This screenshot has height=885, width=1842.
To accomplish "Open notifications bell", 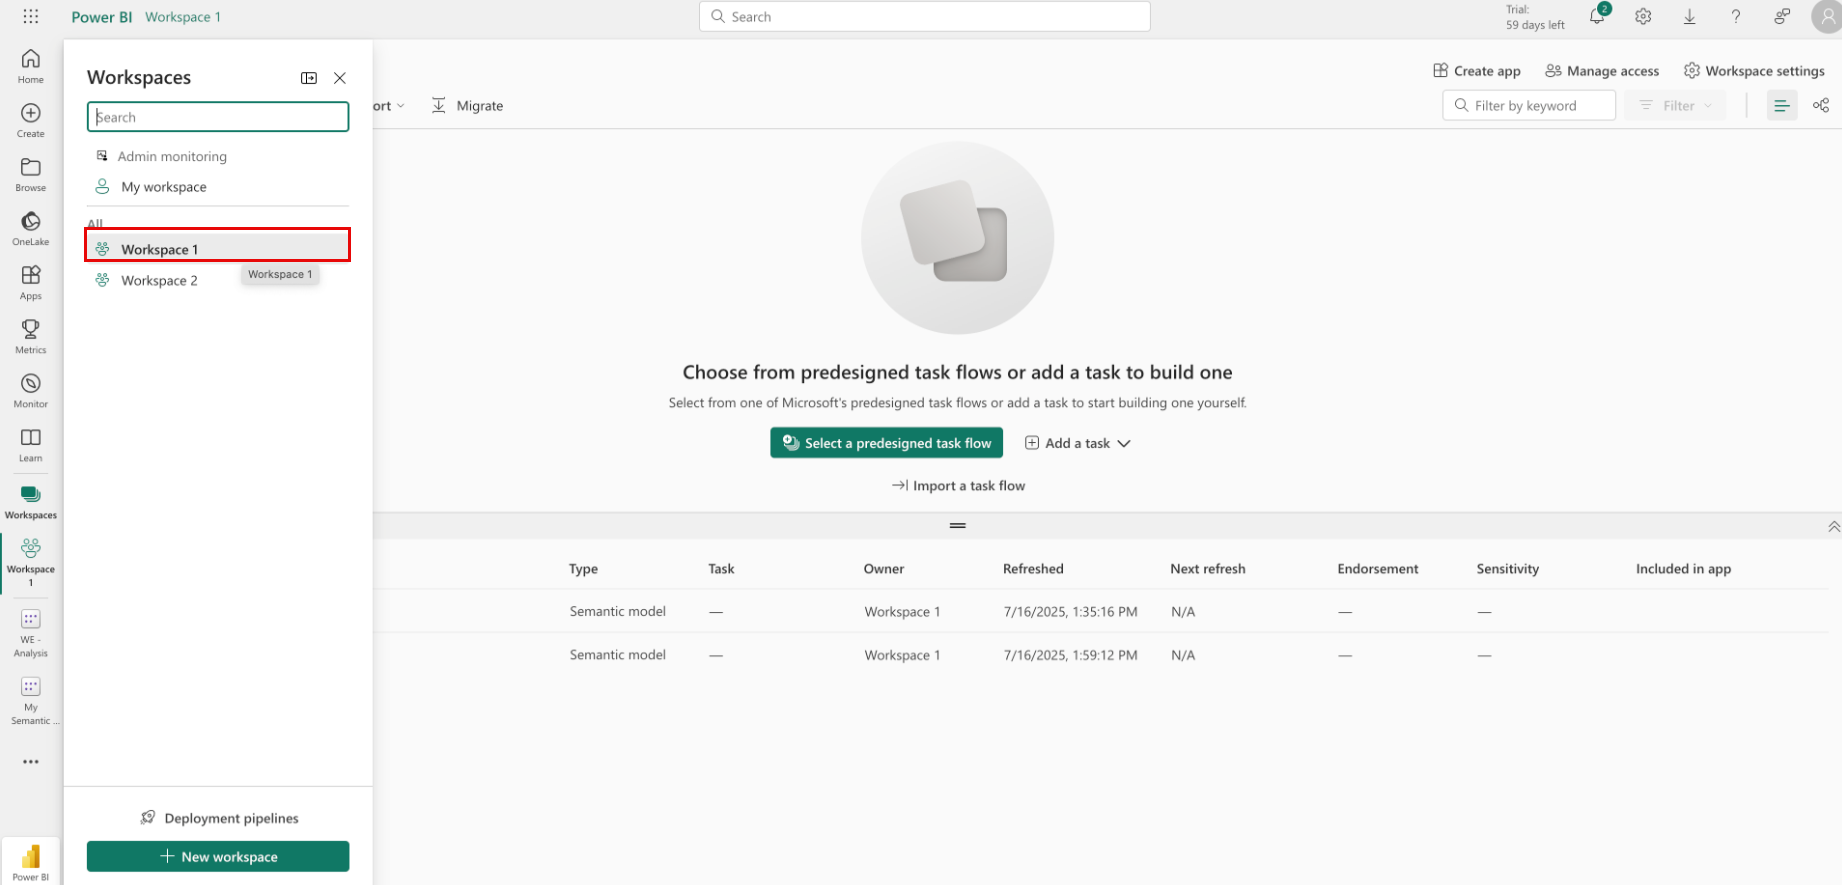I will point(1597,16).
